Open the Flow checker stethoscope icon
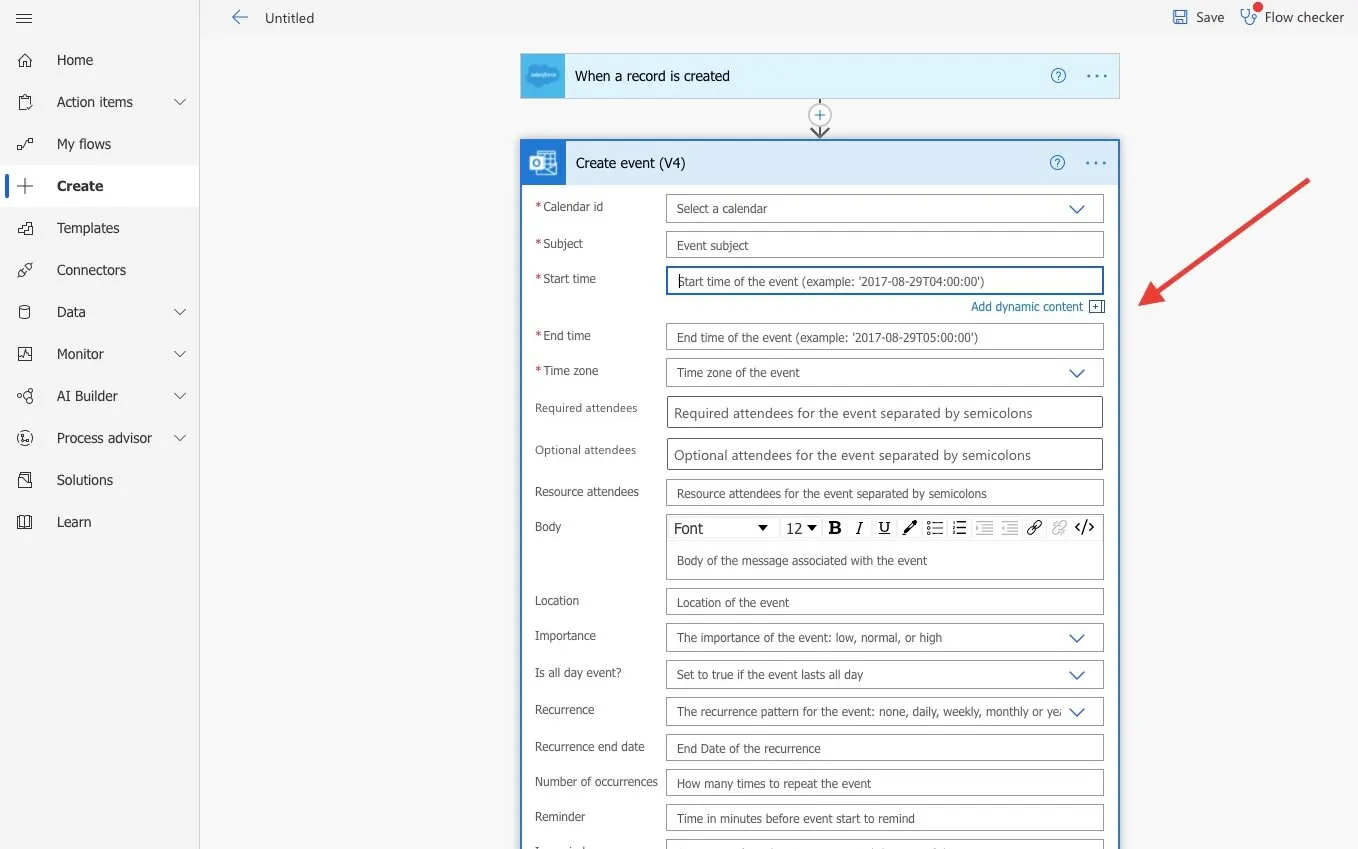This screenshot has height=849, width=1358. tap(1249, 16)
